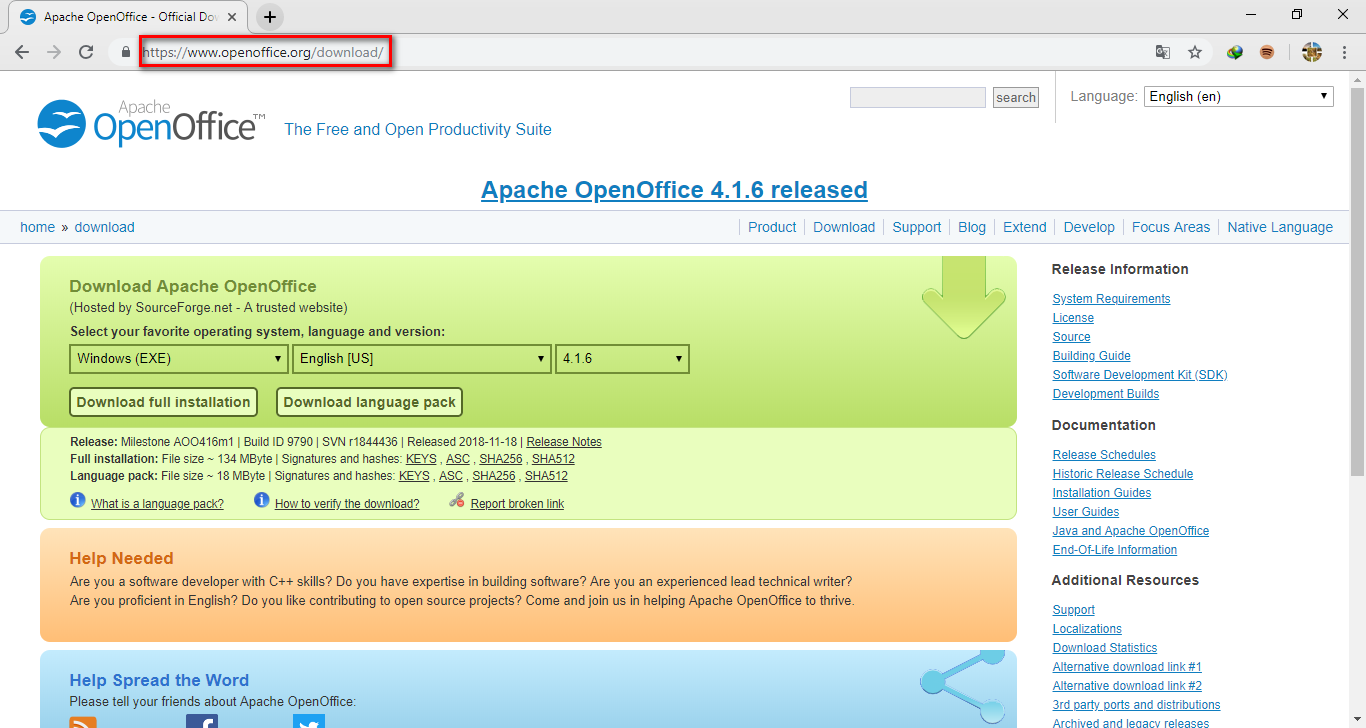Open the Windows (EXE) operating system dropdown
Image resolution: width=1366 pixels, height=728 pixels.
(178, 358)
